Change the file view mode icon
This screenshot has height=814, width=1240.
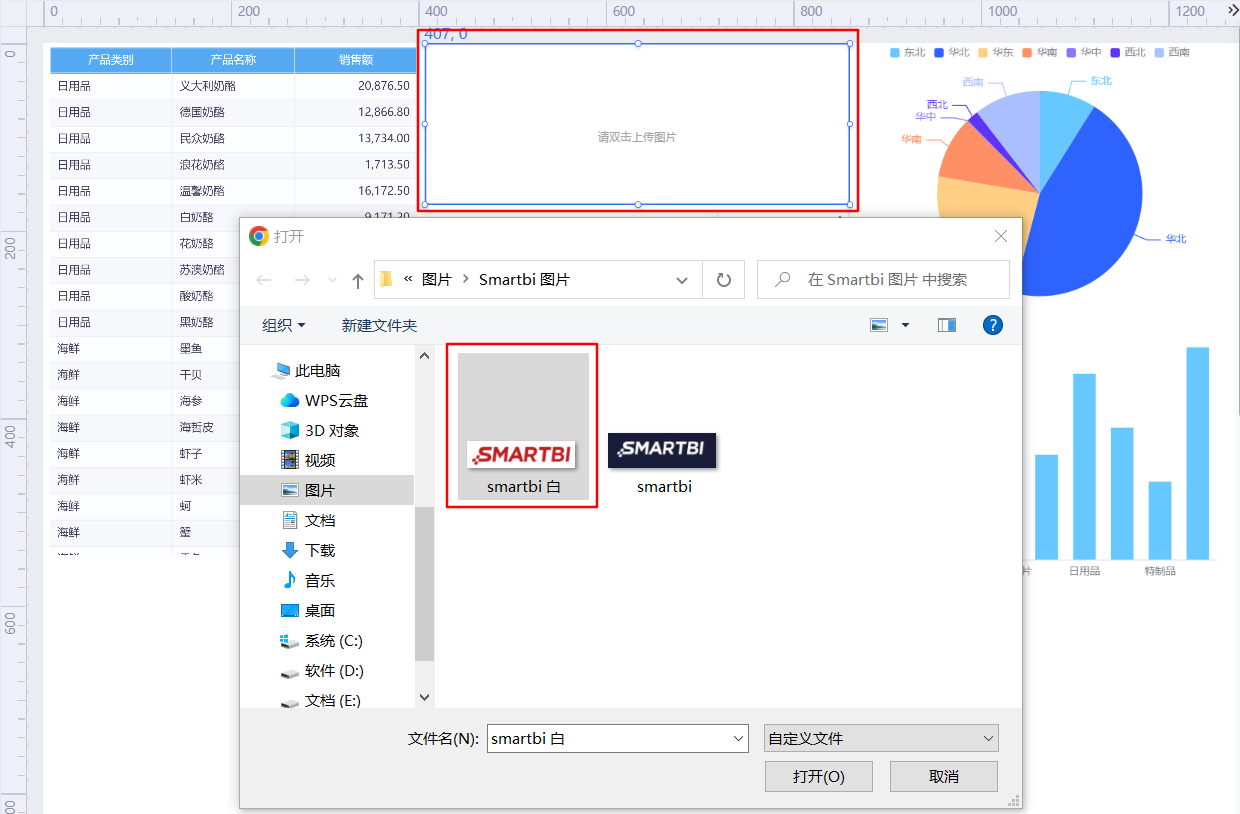(x=879, y=325)
